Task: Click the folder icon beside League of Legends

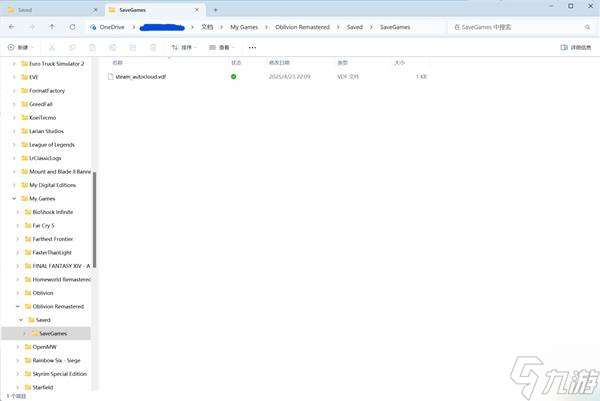Action: (24, 145)
